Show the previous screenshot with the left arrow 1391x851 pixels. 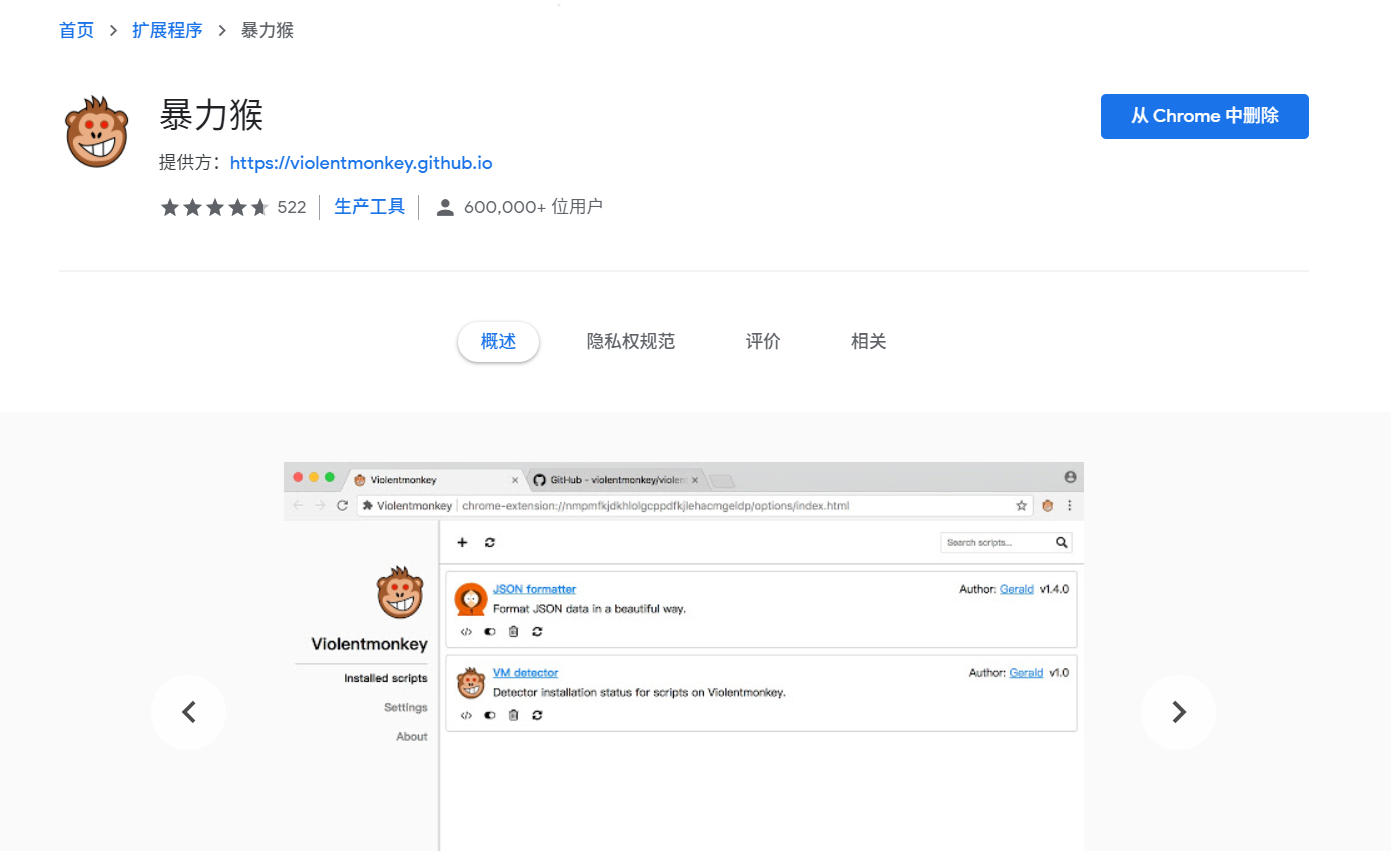pyautogui.click(x=188, y=712)
